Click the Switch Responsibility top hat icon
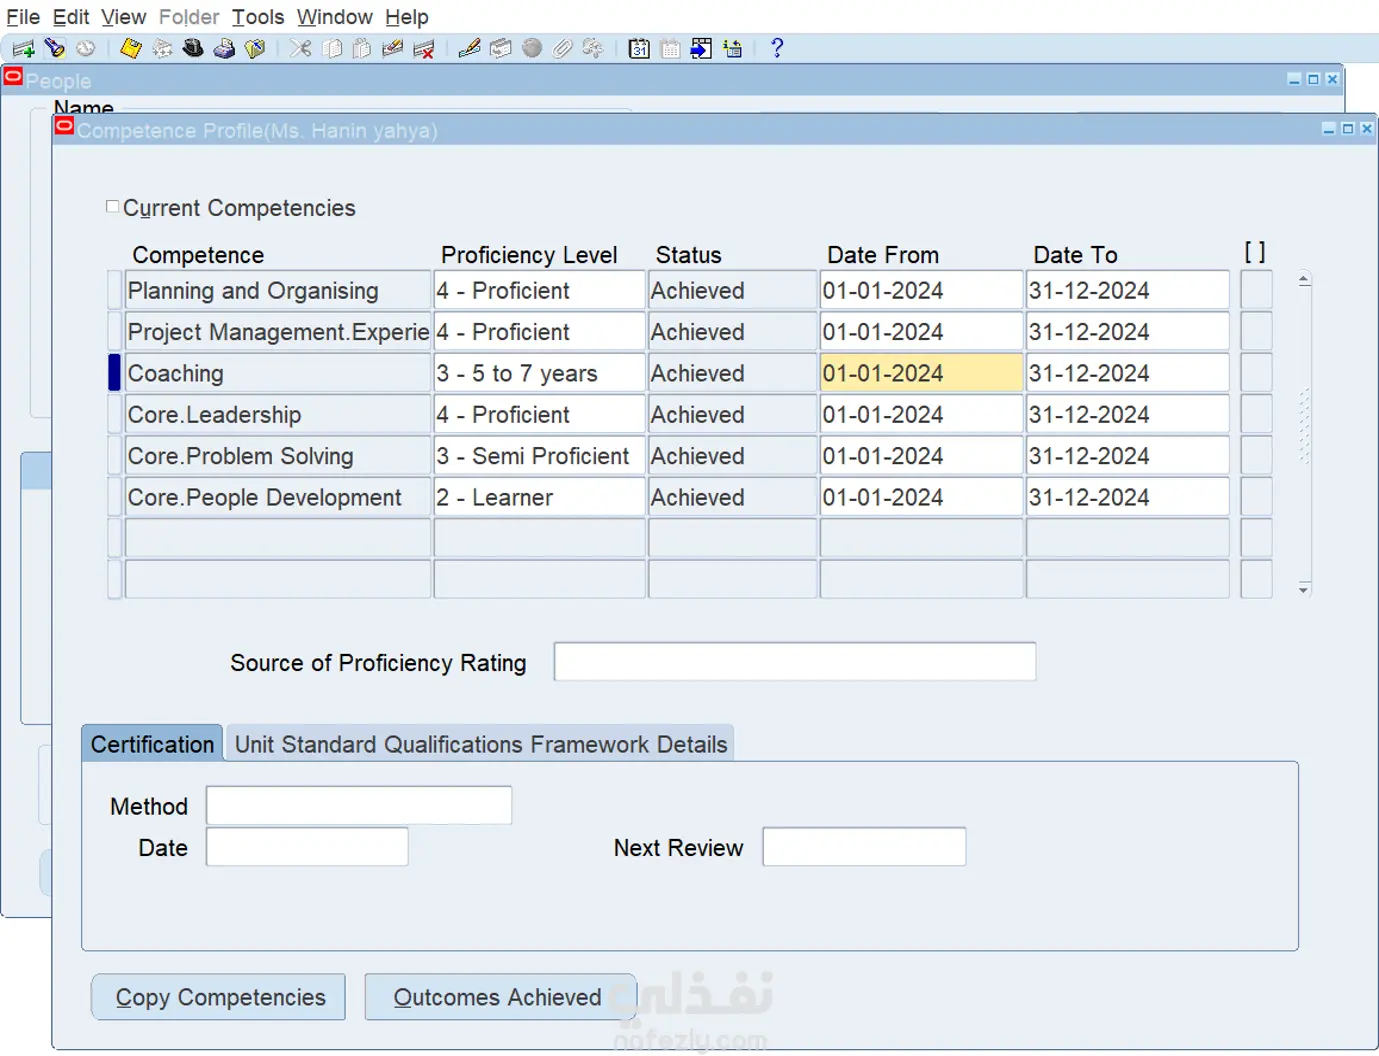Screen dimensions: 1379x1056 coord(193,48)
